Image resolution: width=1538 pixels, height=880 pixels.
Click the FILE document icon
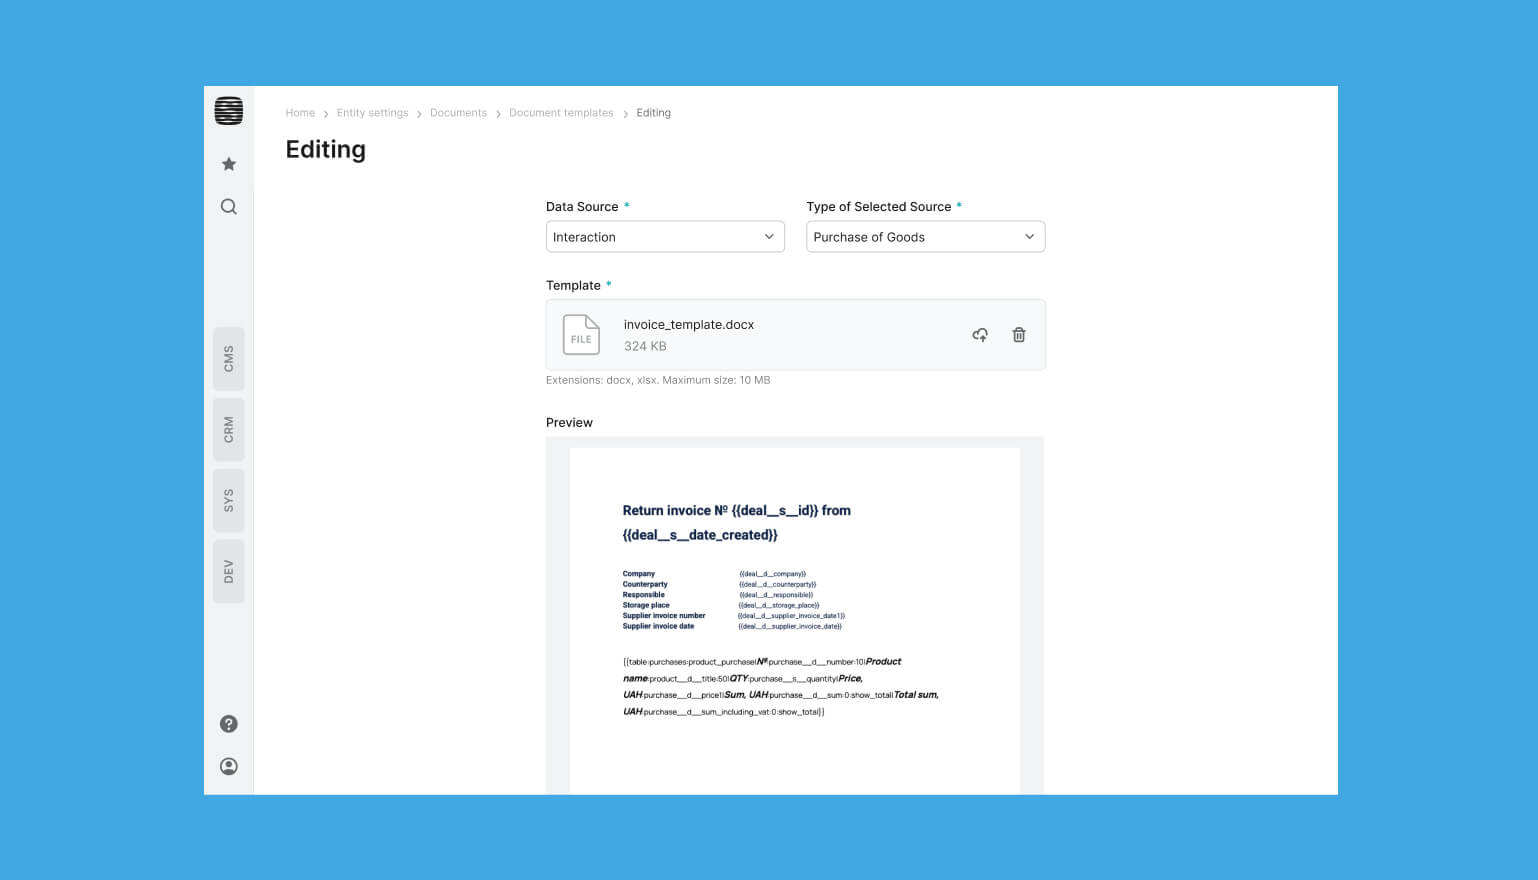pyautogui.click(x=581, y=335)
